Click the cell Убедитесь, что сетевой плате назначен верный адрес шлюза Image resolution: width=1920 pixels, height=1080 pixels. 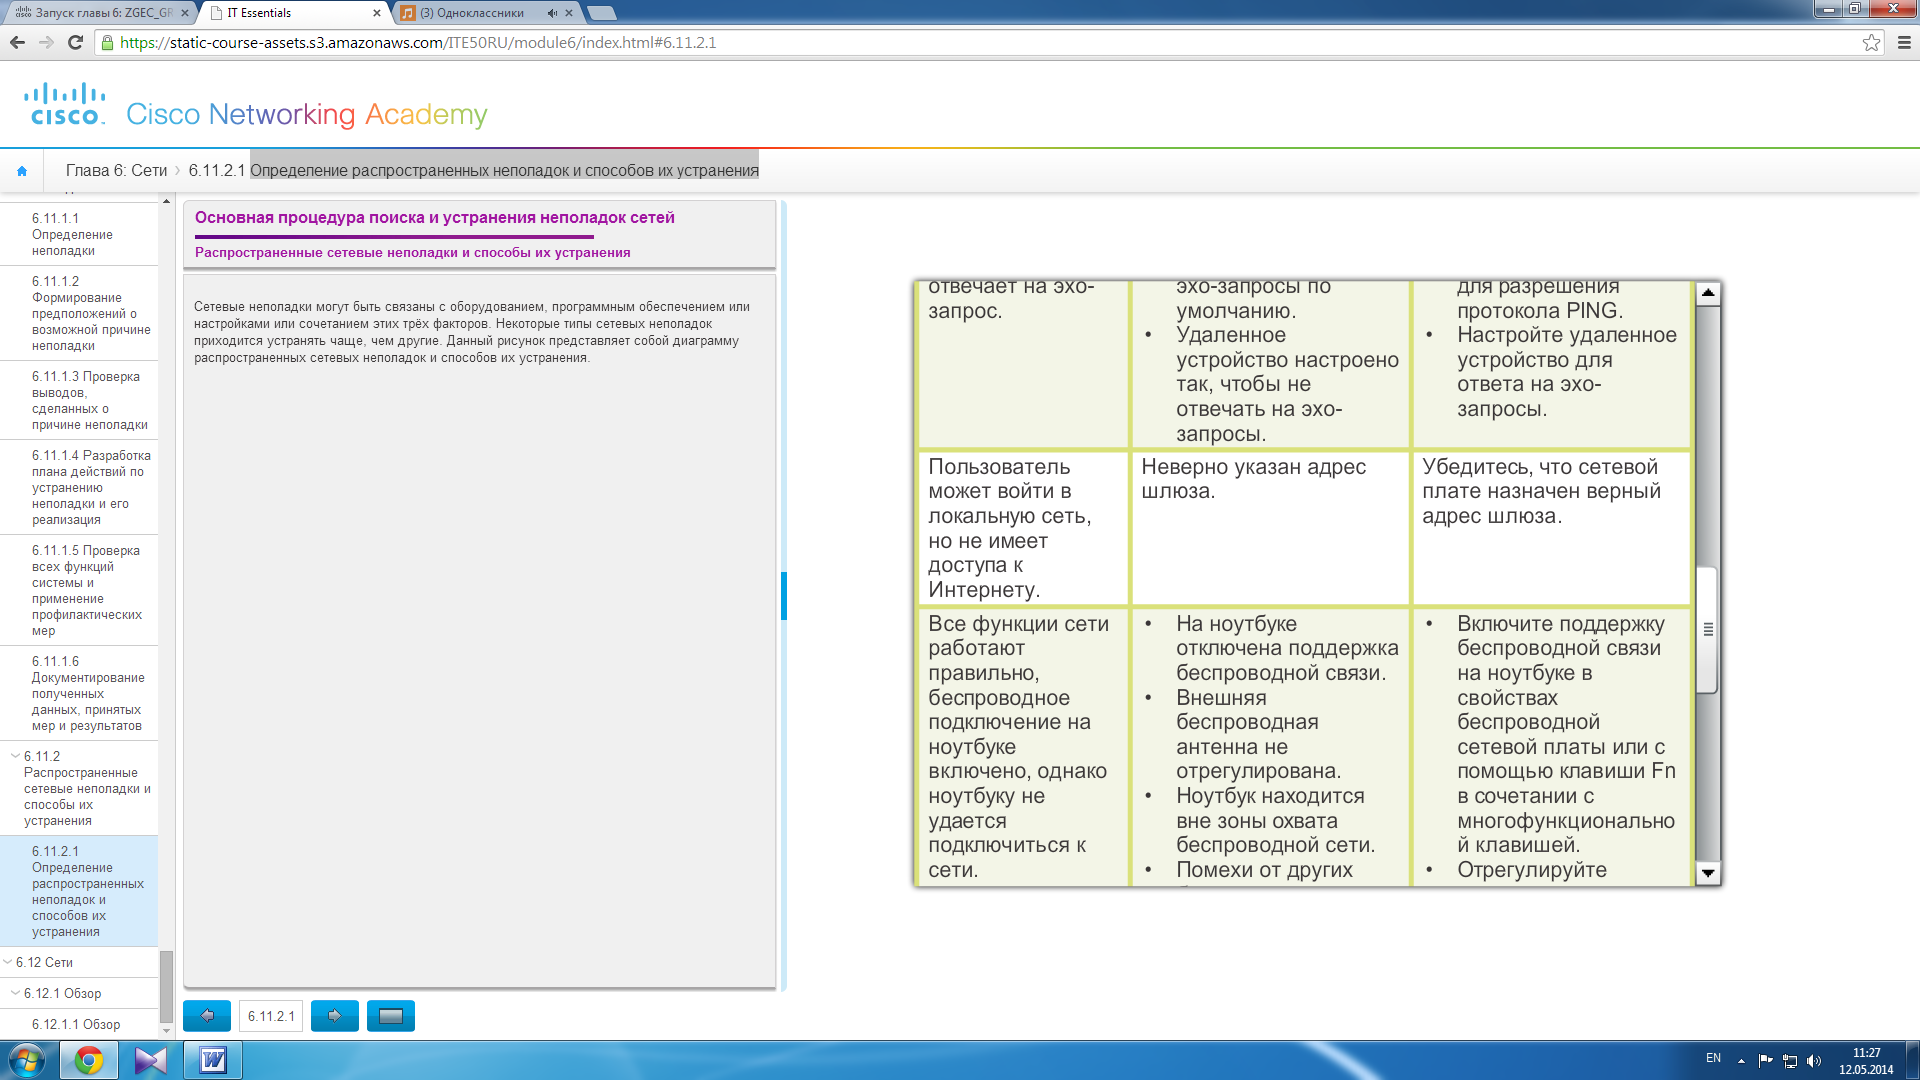coord(1551,528)
